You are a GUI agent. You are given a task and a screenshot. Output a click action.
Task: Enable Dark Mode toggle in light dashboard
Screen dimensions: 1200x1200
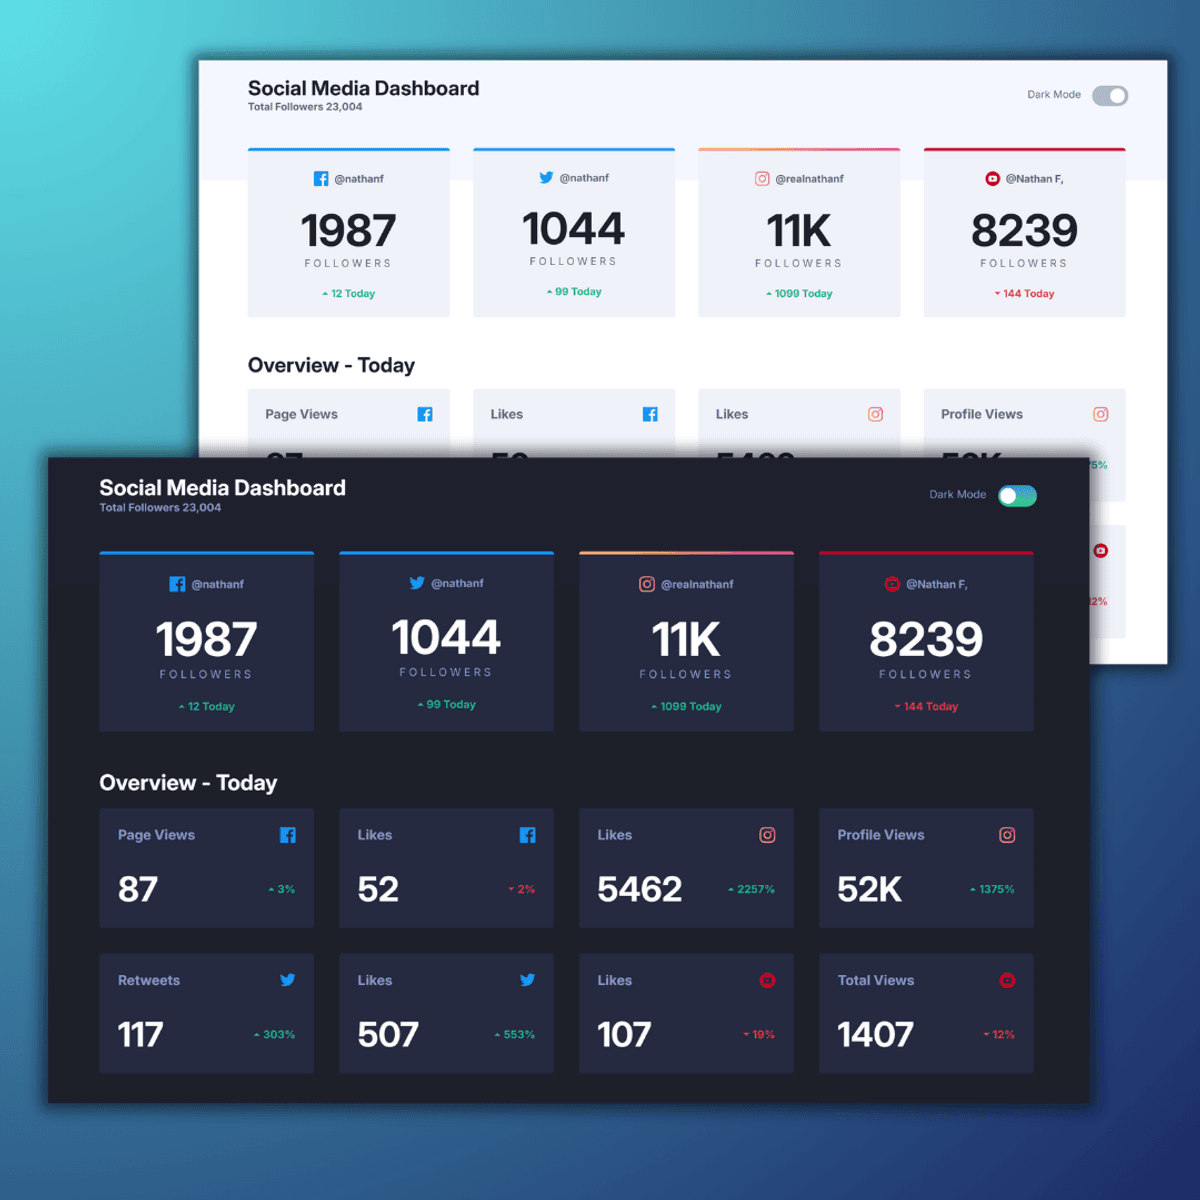(x=1109, y=96)
